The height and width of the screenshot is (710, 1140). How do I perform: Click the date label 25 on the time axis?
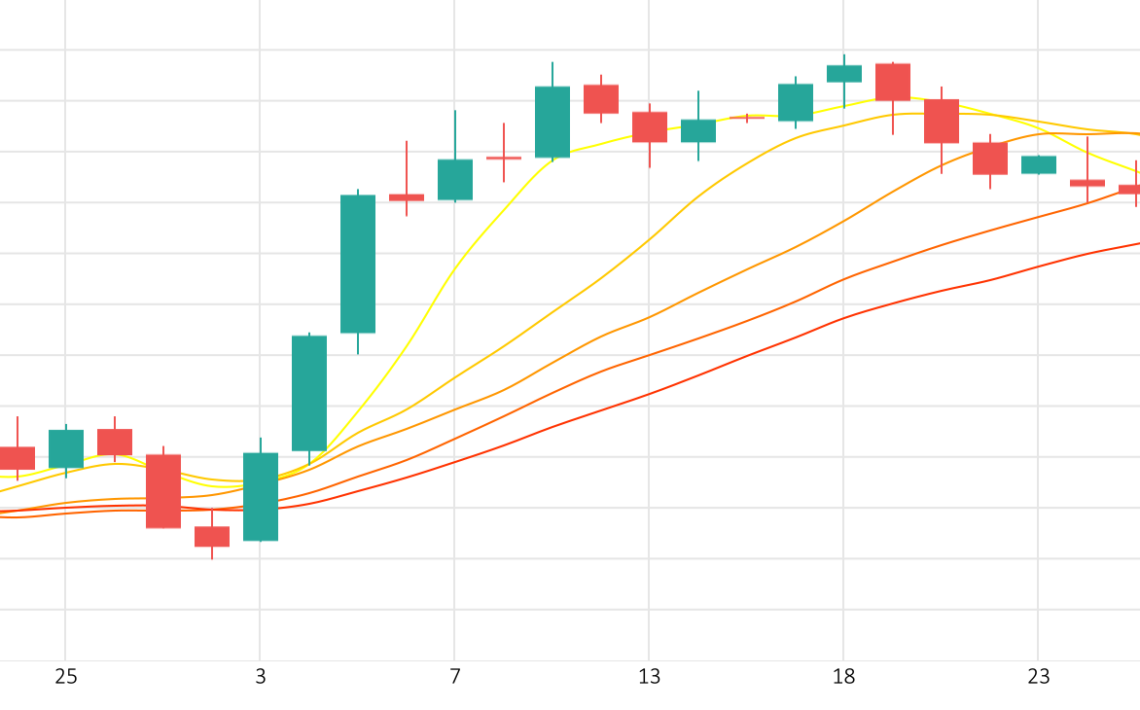(x=65, y=677)
